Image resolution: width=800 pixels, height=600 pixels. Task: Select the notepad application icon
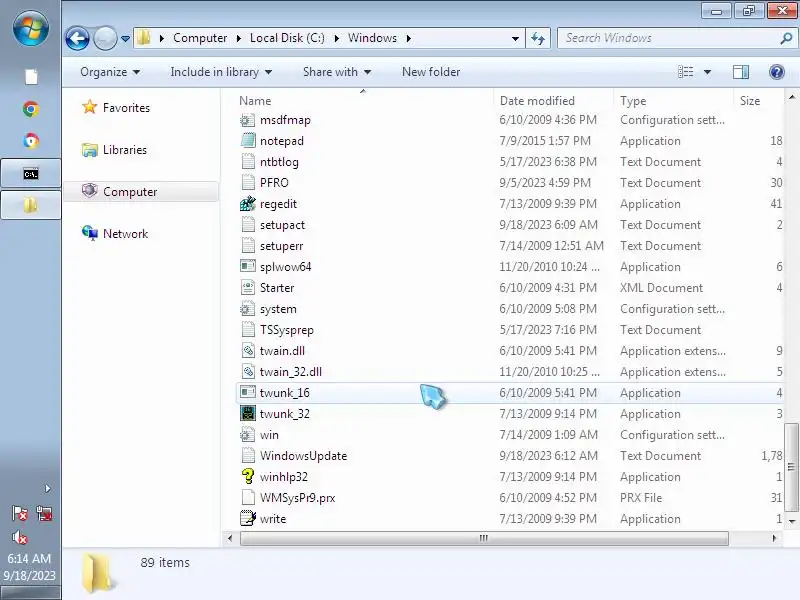click(247, 141)
